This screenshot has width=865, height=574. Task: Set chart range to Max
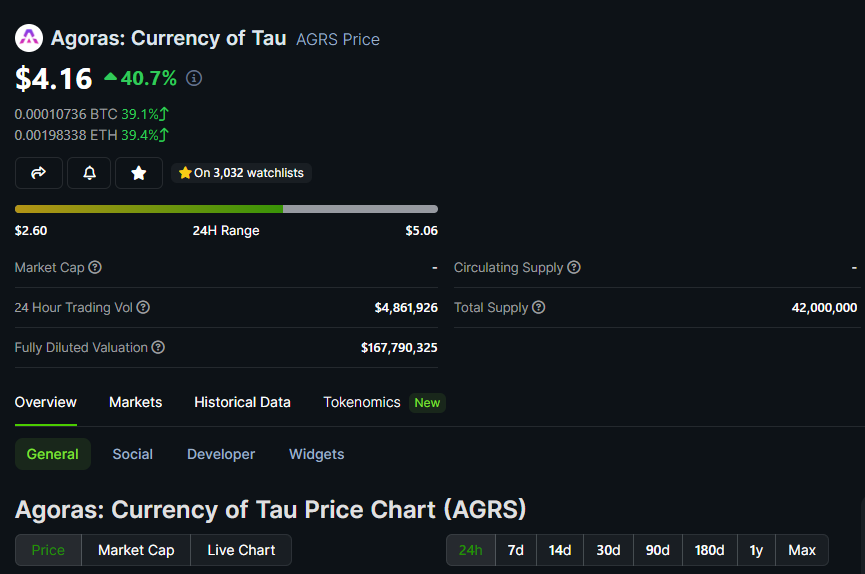802,550
